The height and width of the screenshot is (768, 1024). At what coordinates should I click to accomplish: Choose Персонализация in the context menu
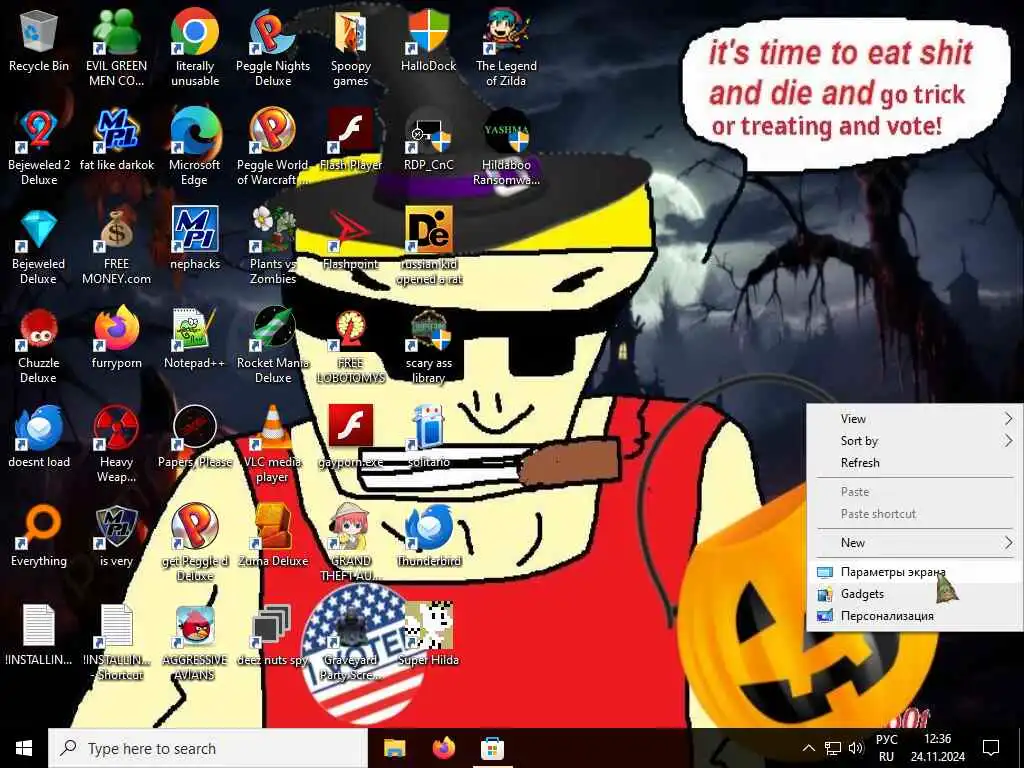click(915, 616)
